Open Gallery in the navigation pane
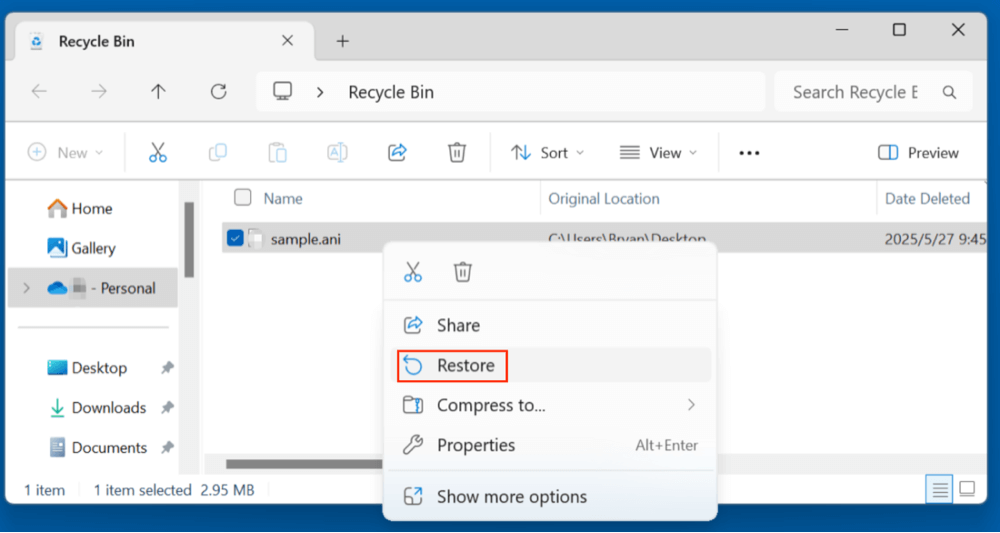 pos(82,248)
